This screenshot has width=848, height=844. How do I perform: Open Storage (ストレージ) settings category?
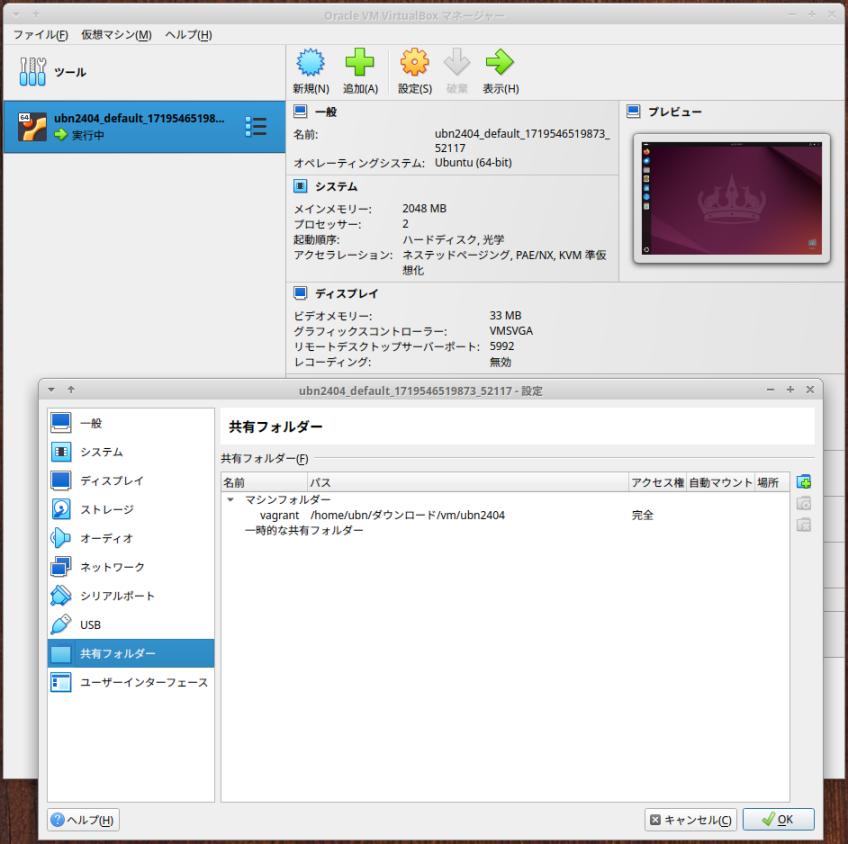(131, 509)
